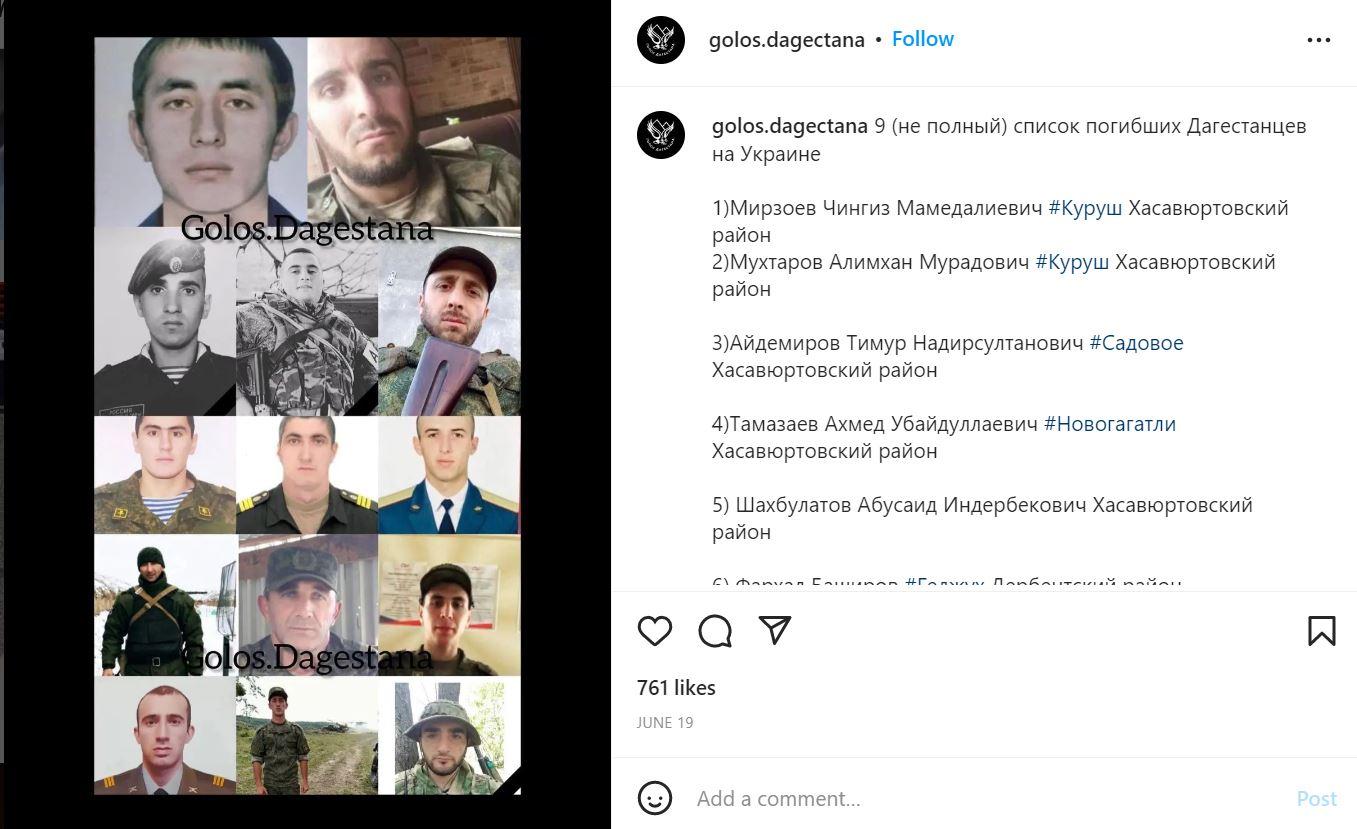1357x829 pixels.
Task: Open the first #Куруш hashtag
Action: click(x=1085, y=208)
